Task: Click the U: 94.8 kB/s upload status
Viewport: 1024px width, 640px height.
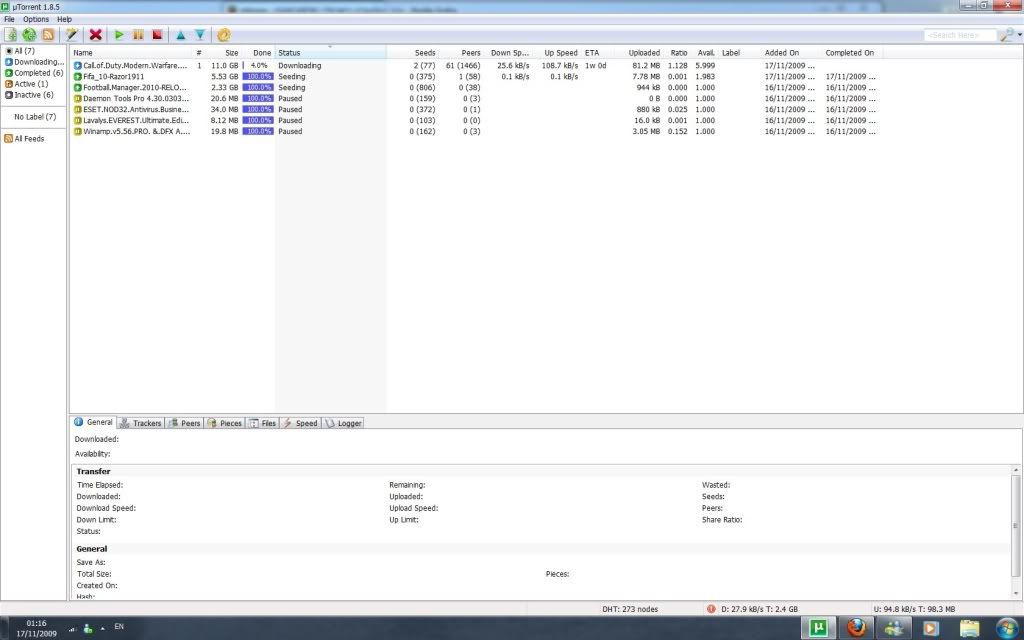Action: point(914,609)
